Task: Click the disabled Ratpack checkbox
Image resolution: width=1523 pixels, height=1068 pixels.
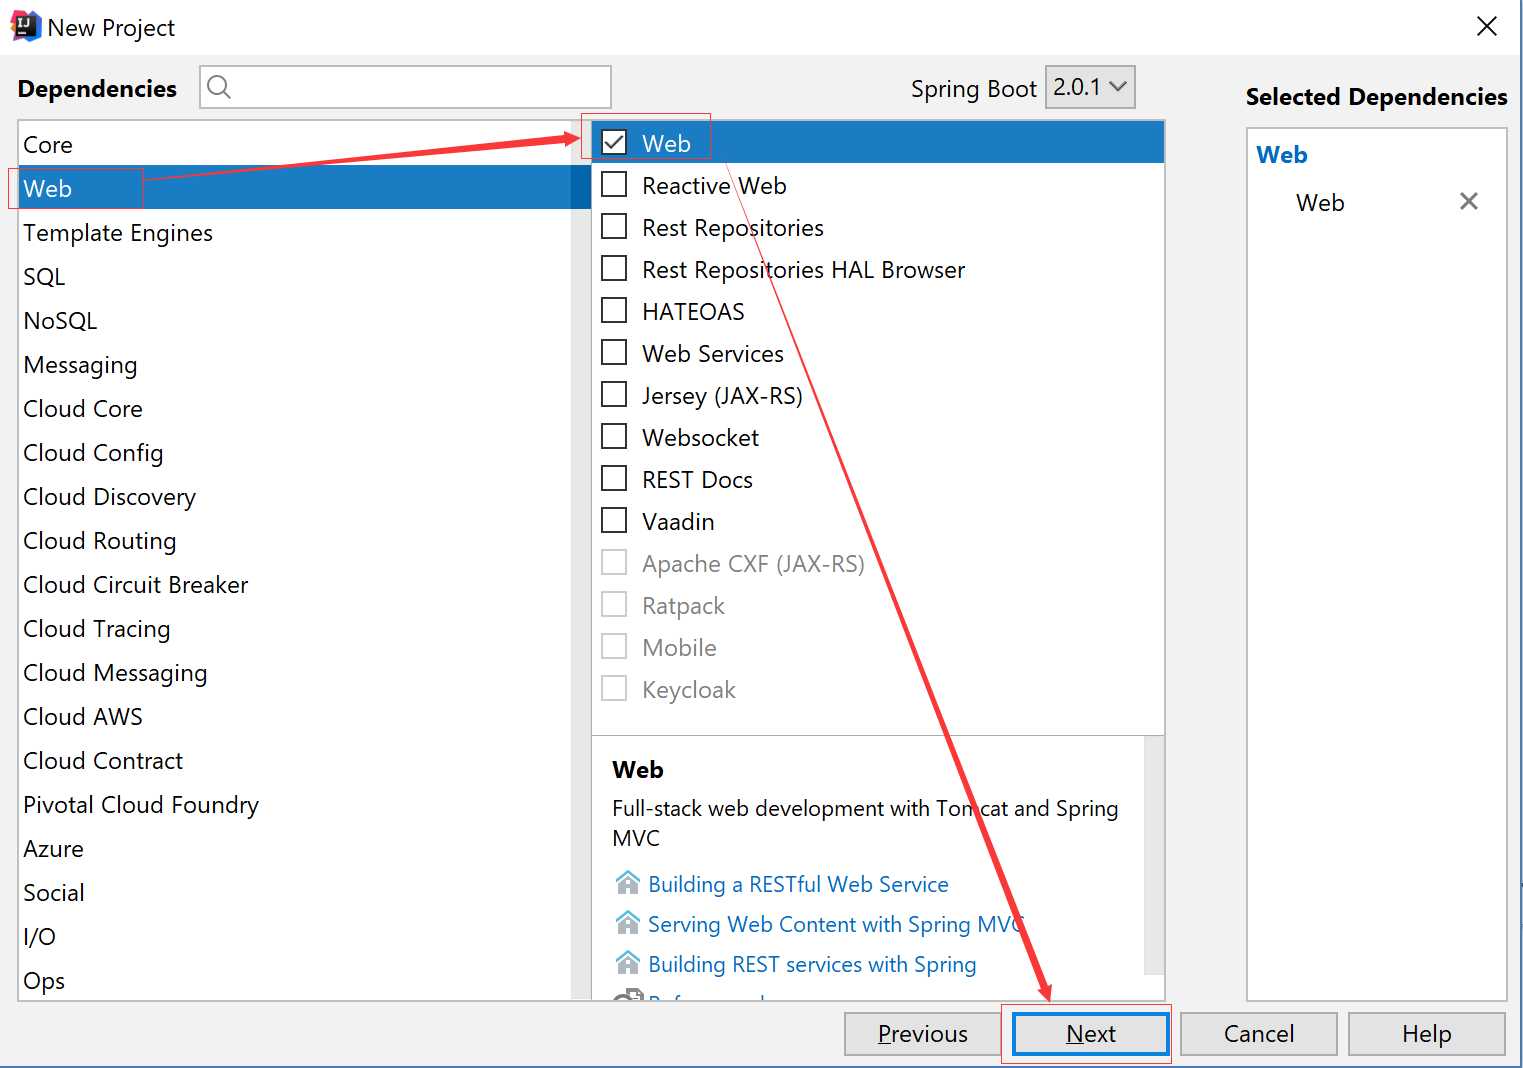Action: point(614,605)
